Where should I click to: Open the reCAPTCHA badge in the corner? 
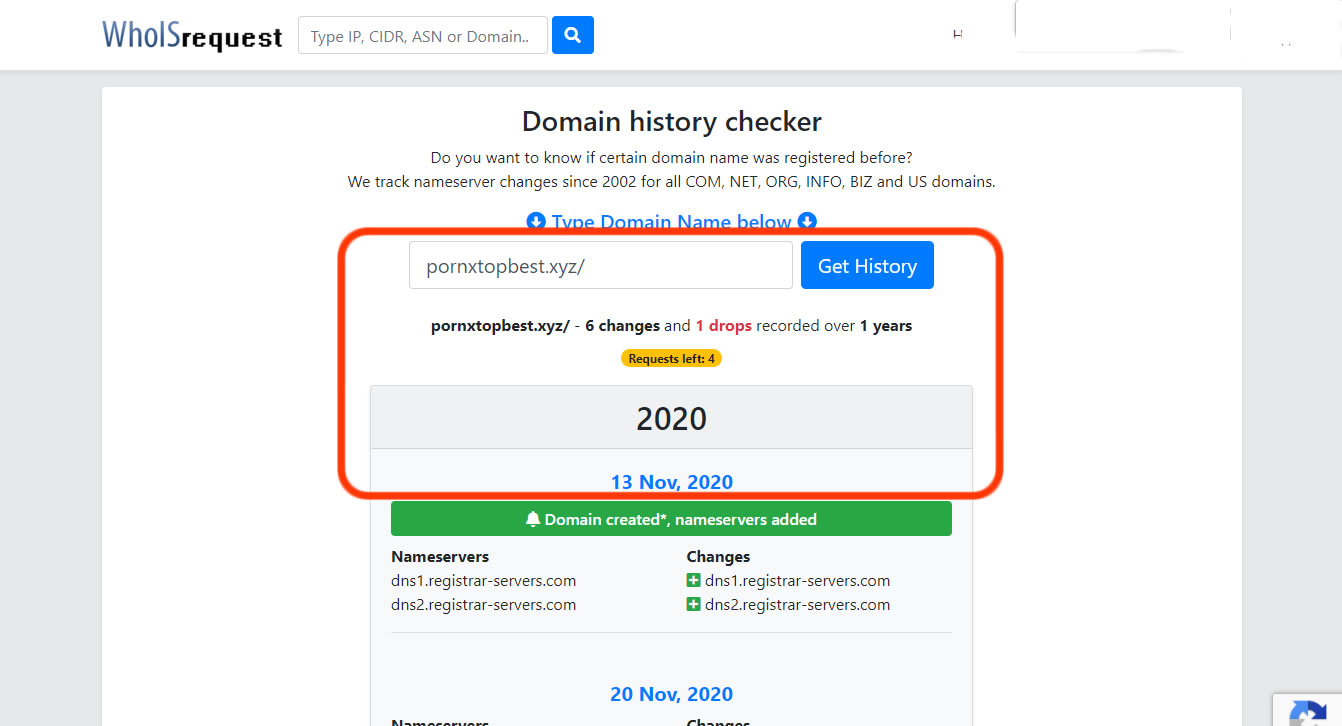tap(1308, 710)
